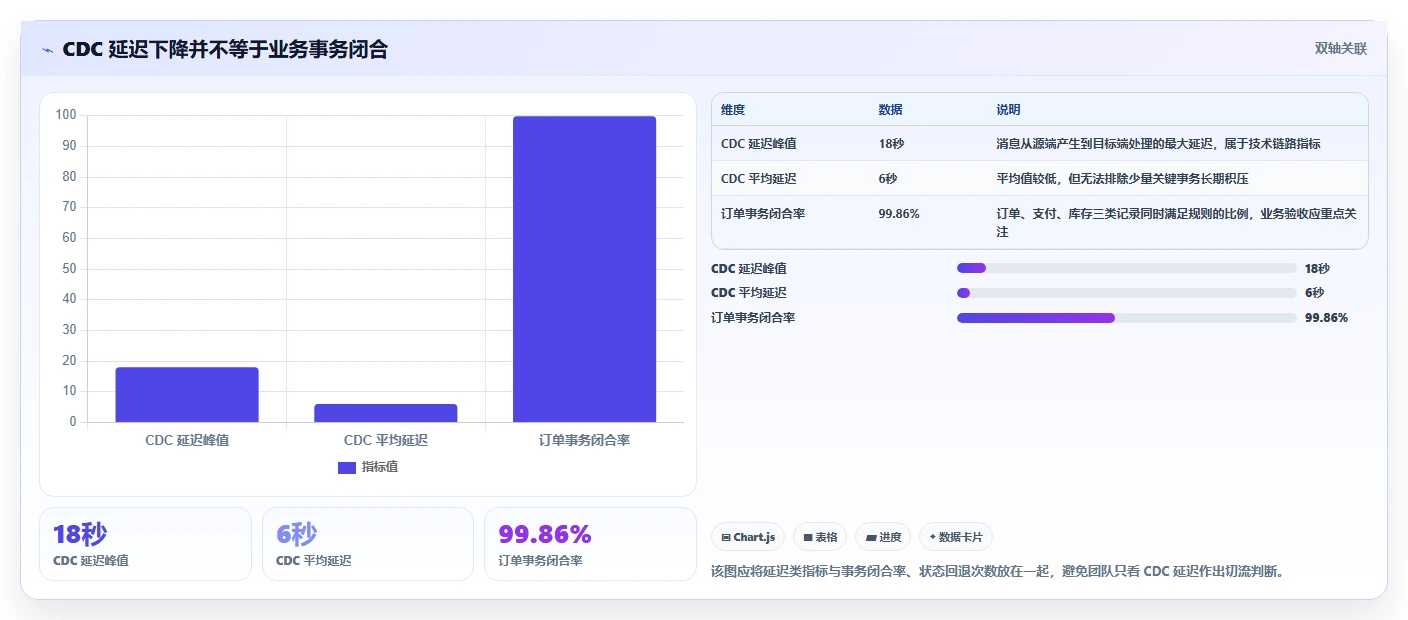Click the 数据卡片 tag chip
The width and height of the screenshot is (1408, 620).
[x=956, y=537]
